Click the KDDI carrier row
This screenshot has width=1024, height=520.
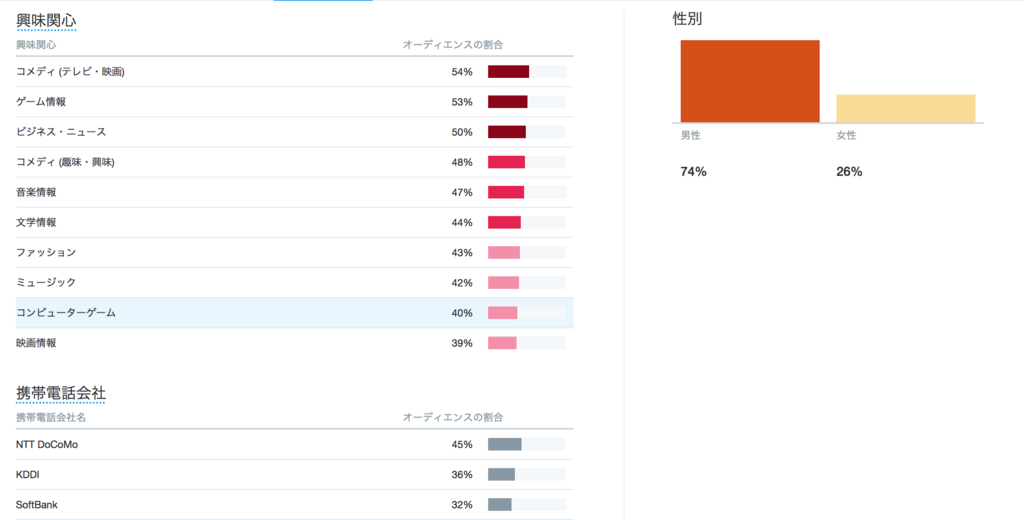tap(295, 474)
